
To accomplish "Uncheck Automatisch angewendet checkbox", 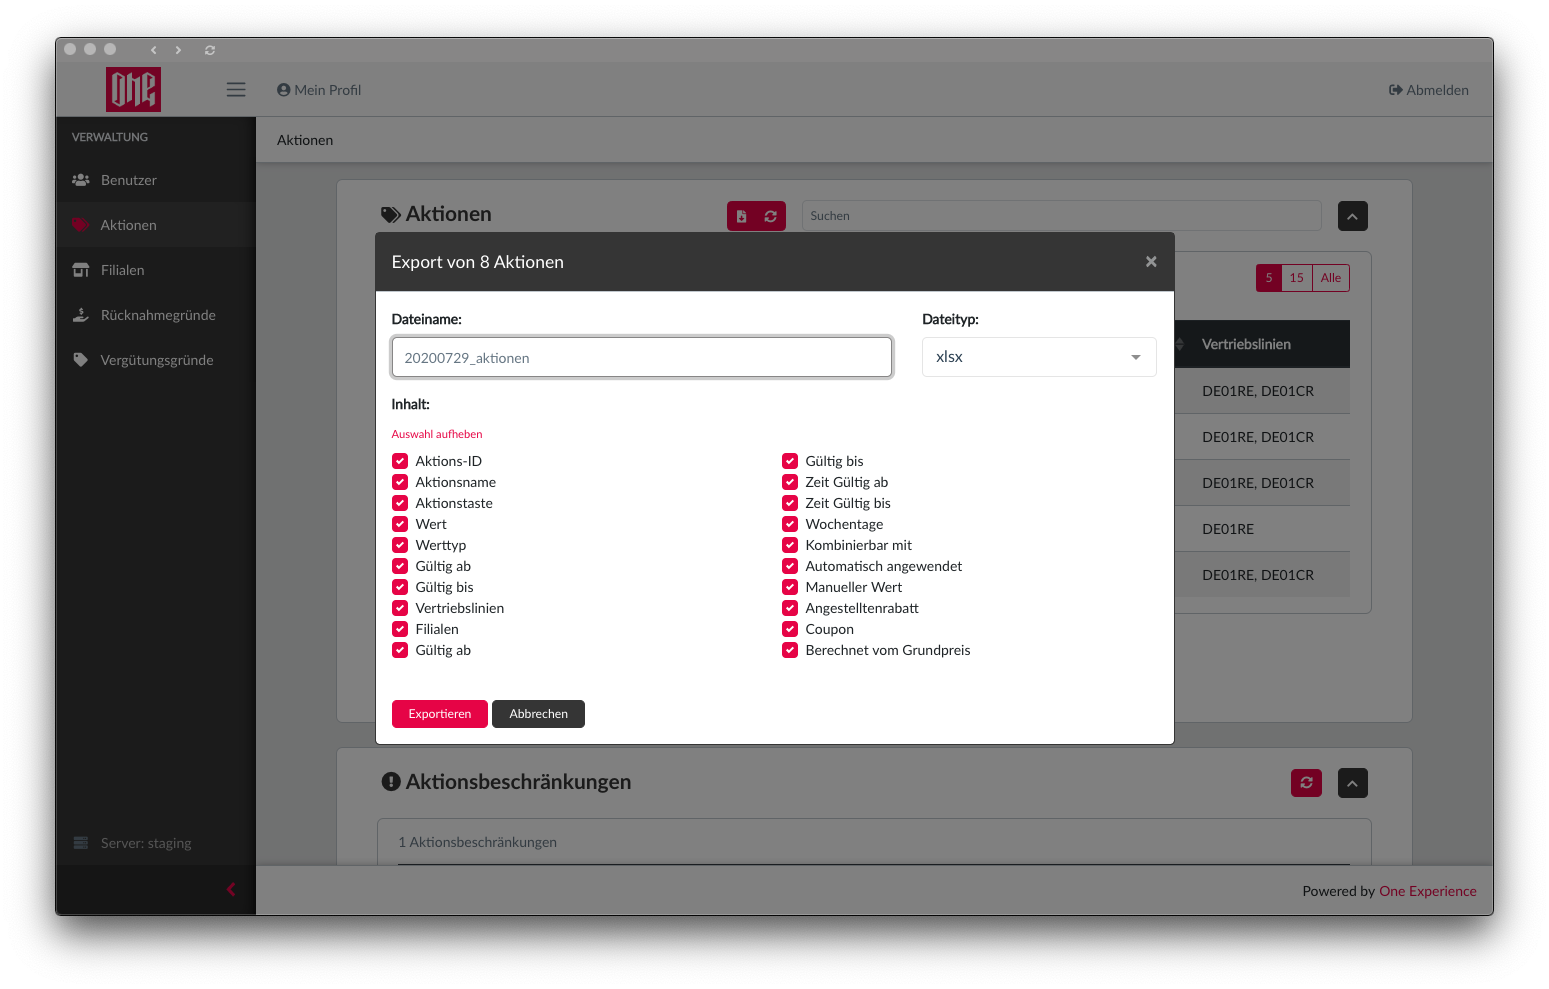I will click(790, 566).
